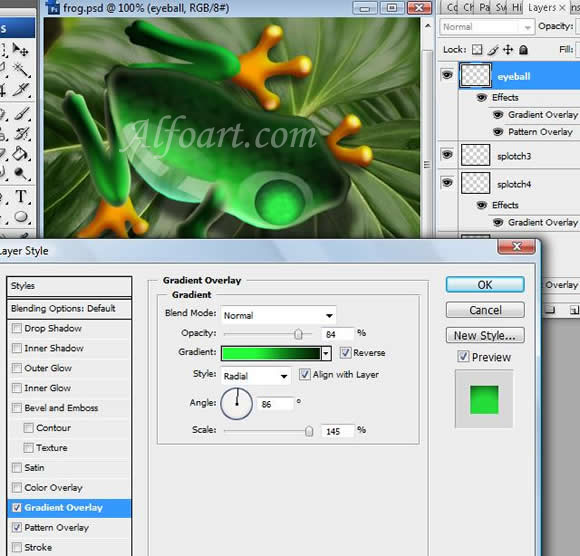580x556 pixels.
Task: Click the New Style... button
Action: (485, 336)
